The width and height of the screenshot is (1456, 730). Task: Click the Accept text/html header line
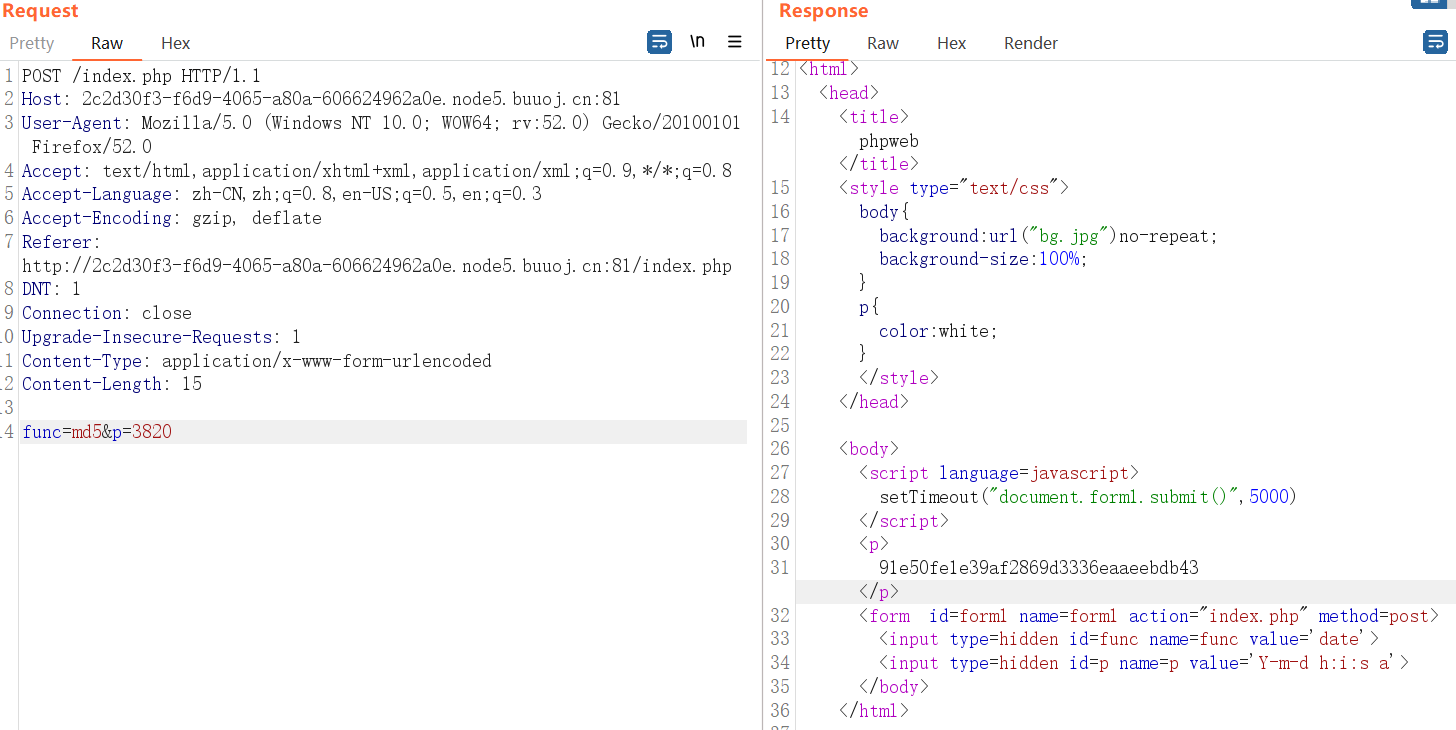[x=377, y=171]
